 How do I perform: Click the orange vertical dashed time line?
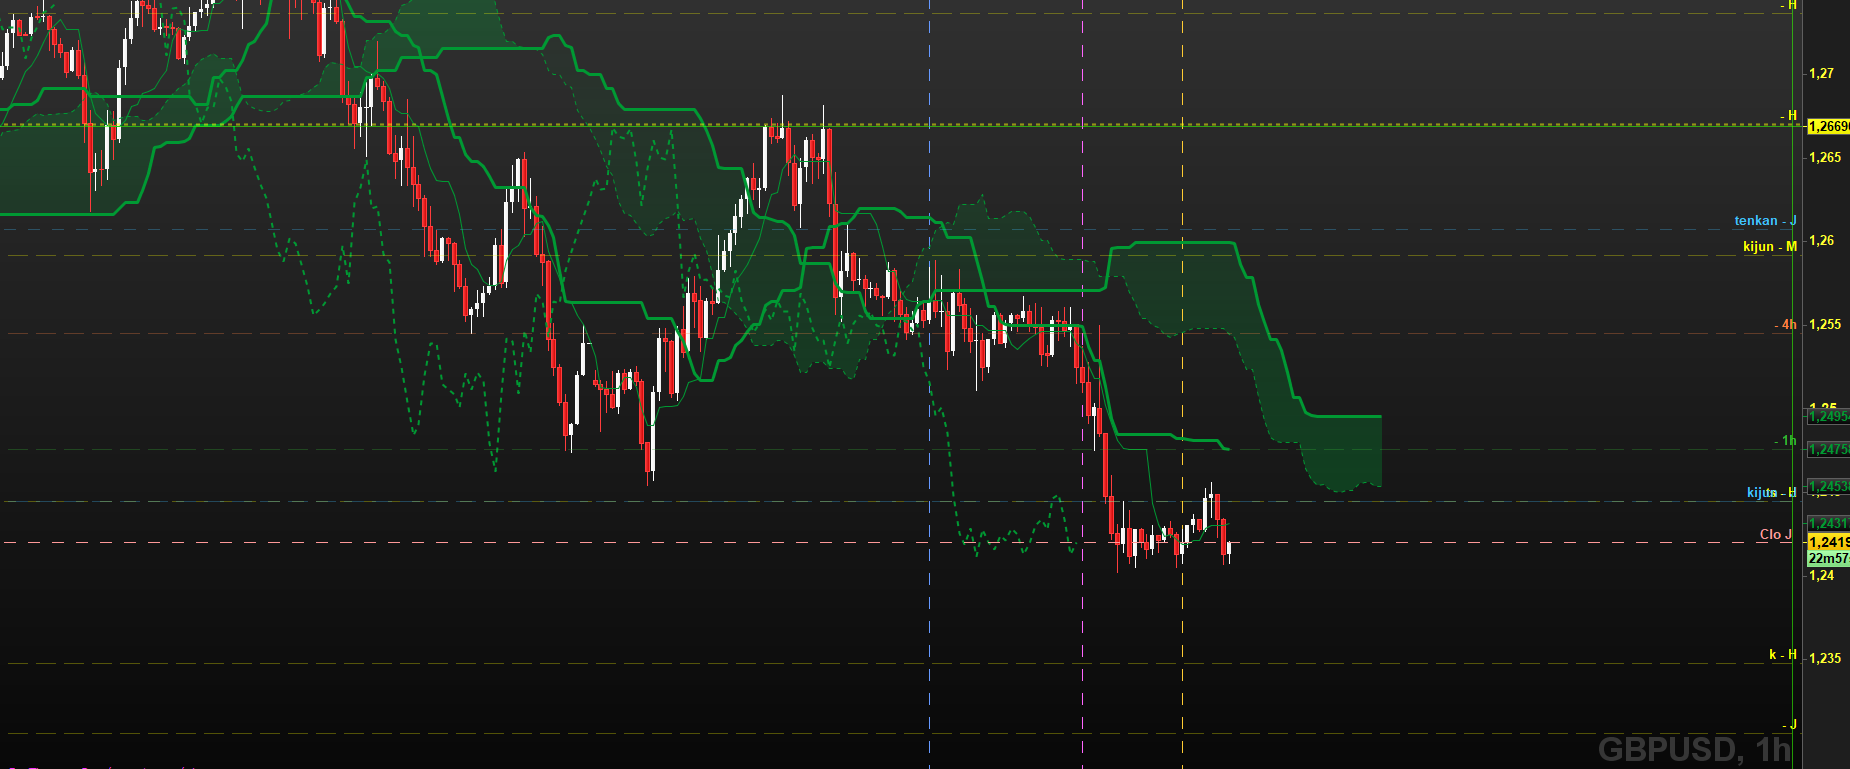click(1182, 384)
